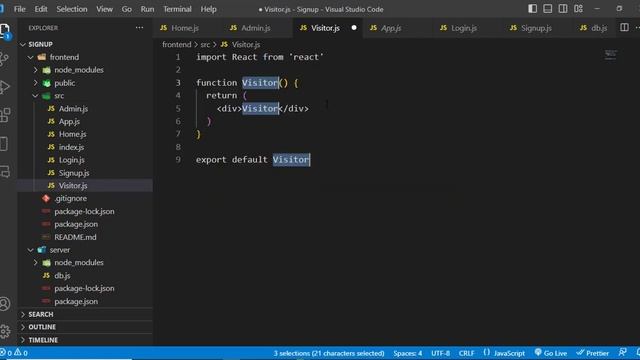Open index.js in the file tree

click(86, 147)
